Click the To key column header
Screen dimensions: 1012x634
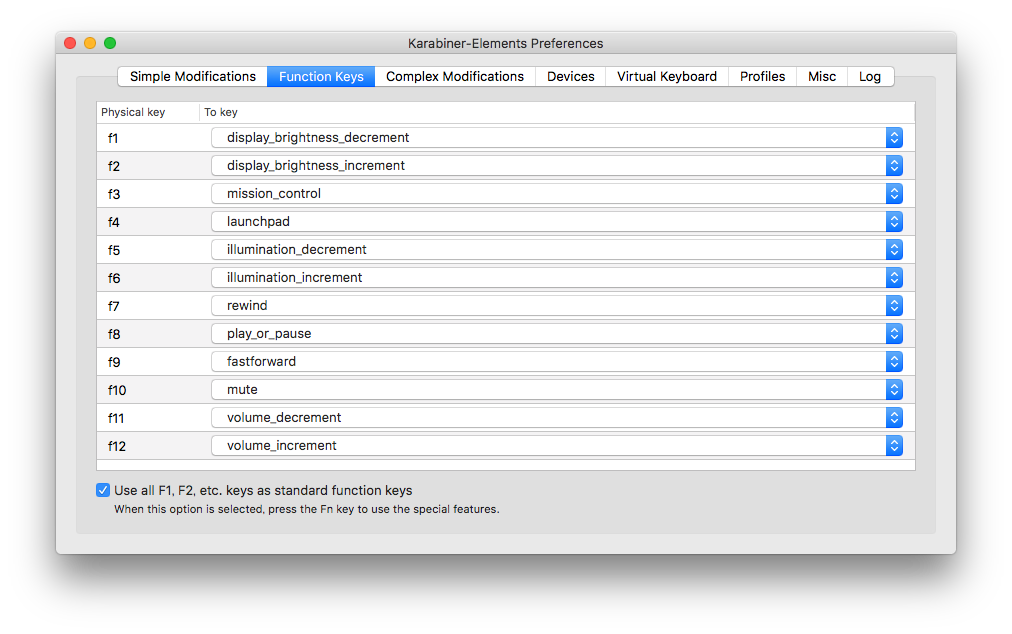pyautogui.click(x=221, y=112)
